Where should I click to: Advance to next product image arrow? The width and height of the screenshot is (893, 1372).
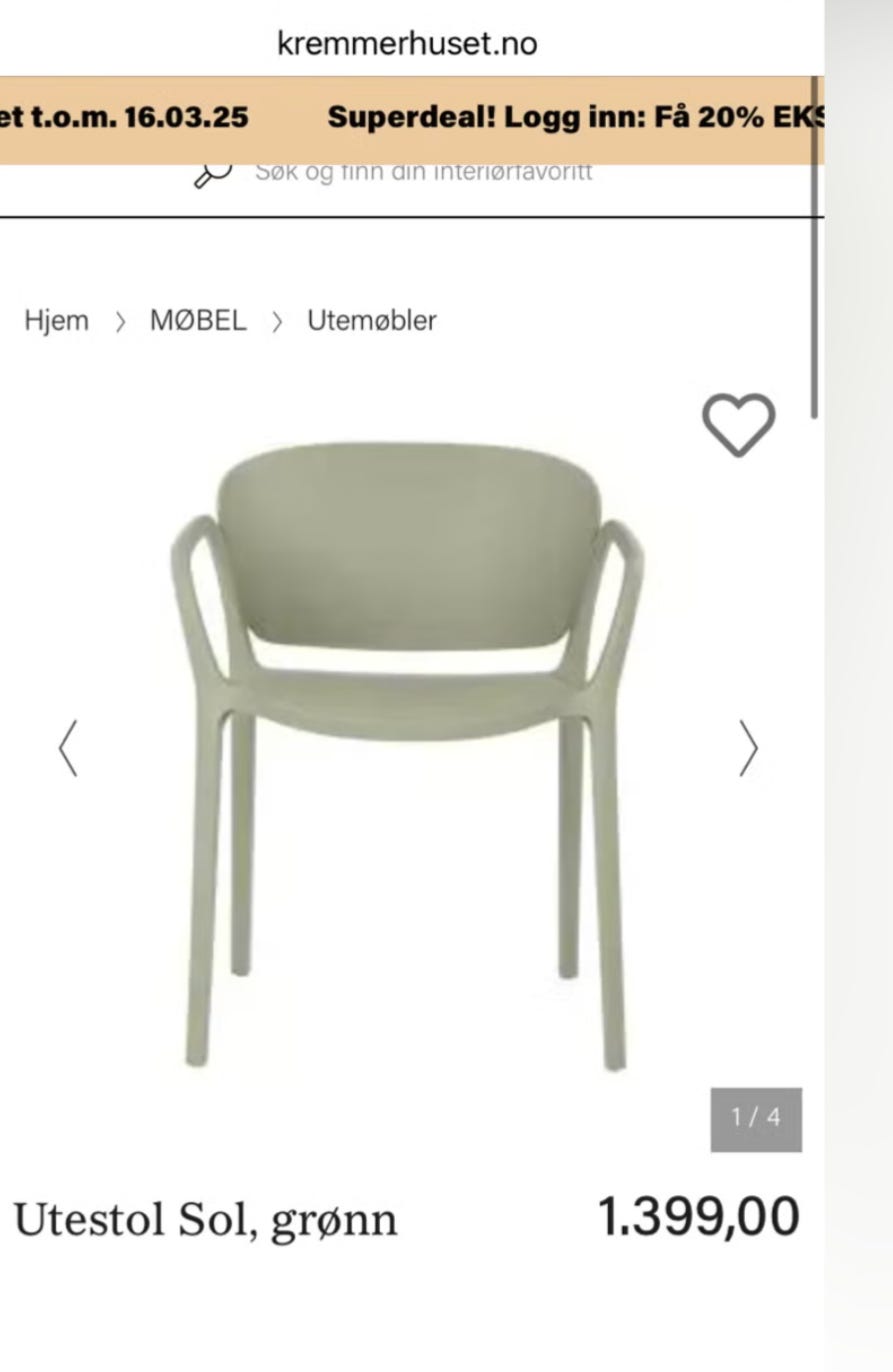click(748, 749)
